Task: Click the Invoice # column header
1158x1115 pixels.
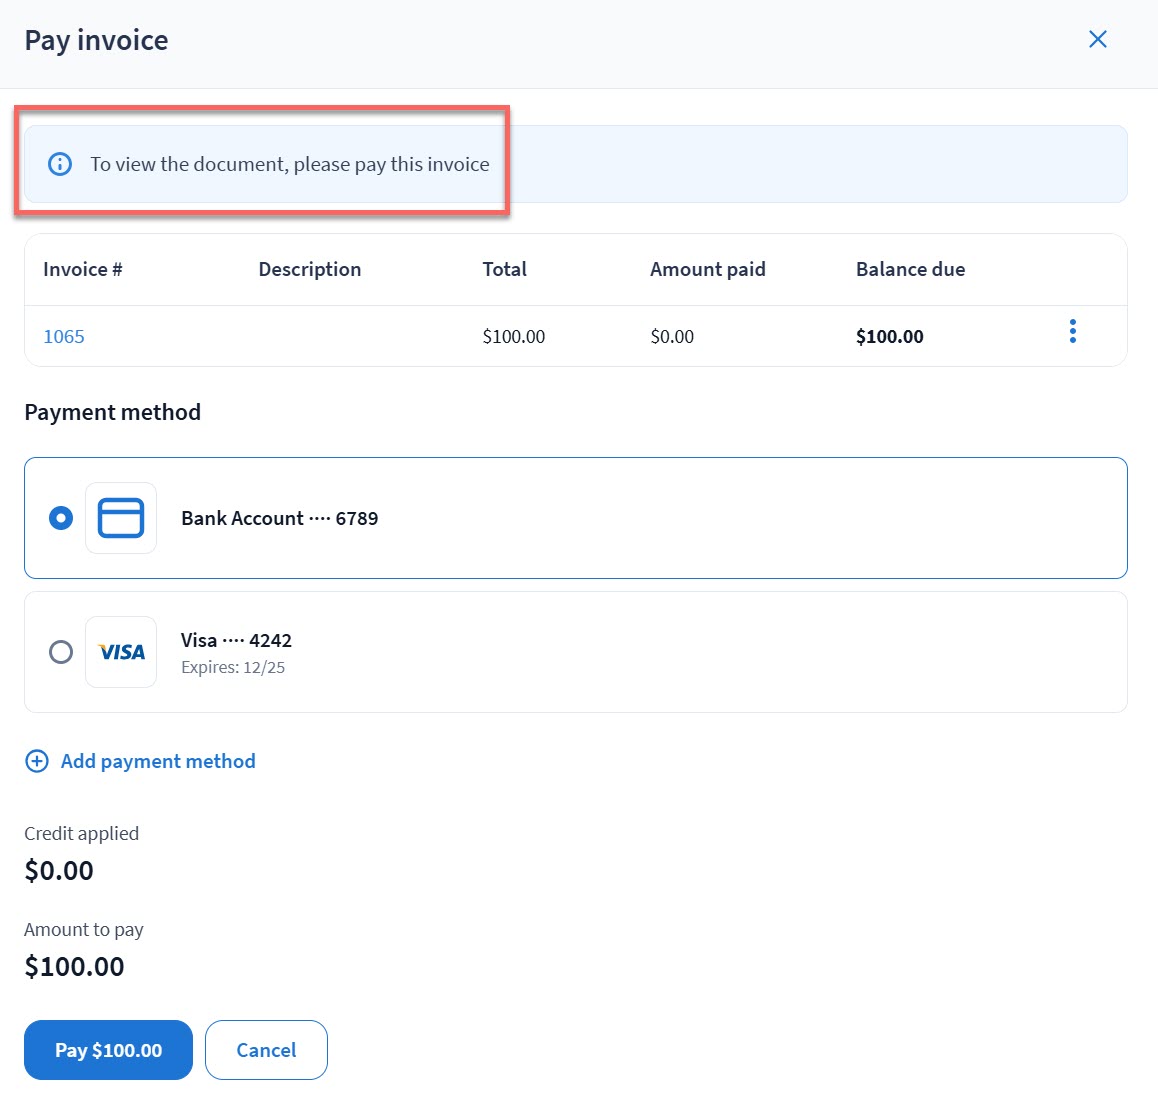Action: pyautogui.click(x=82, y=269)
